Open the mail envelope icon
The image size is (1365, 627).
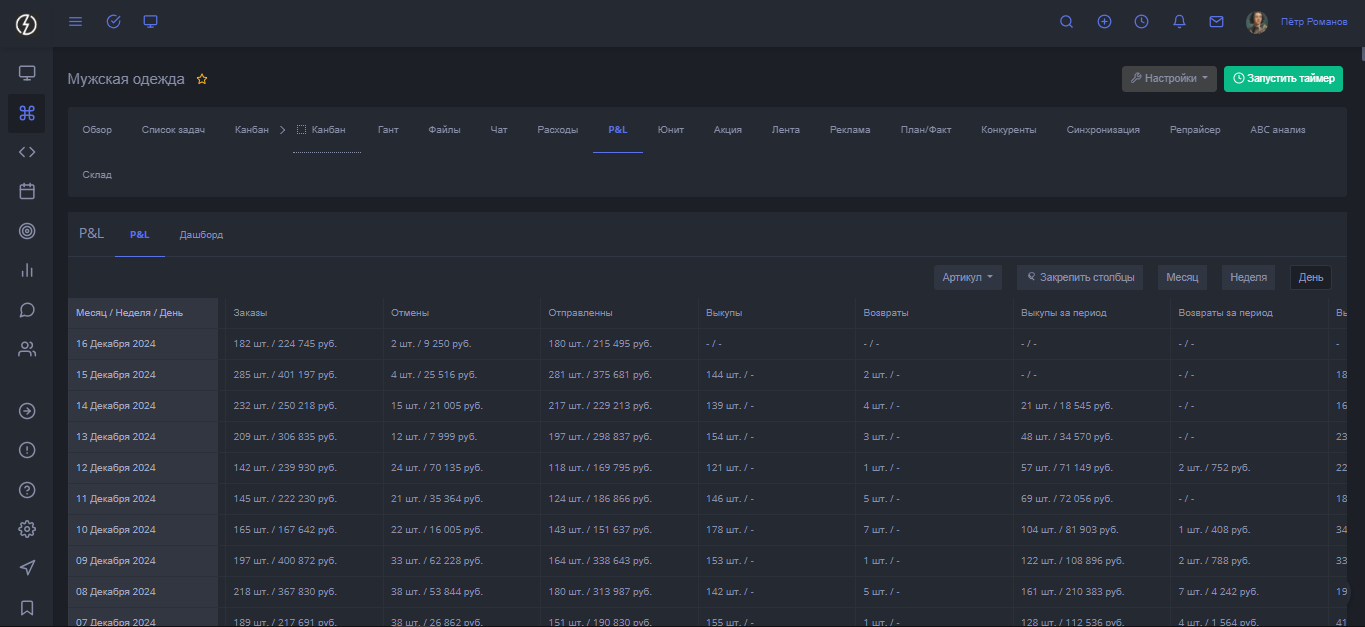[1216, 22]
